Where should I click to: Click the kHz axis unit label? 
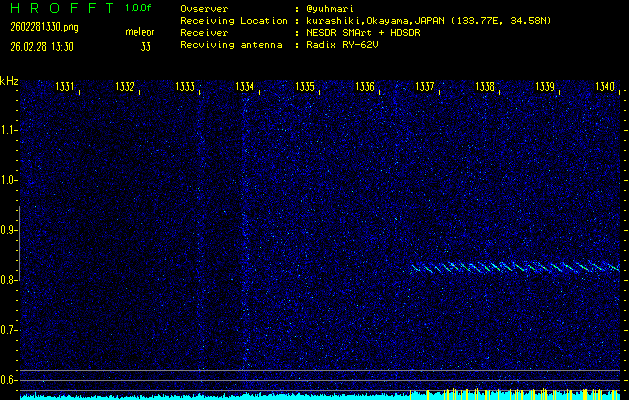[x=9, y=81]
